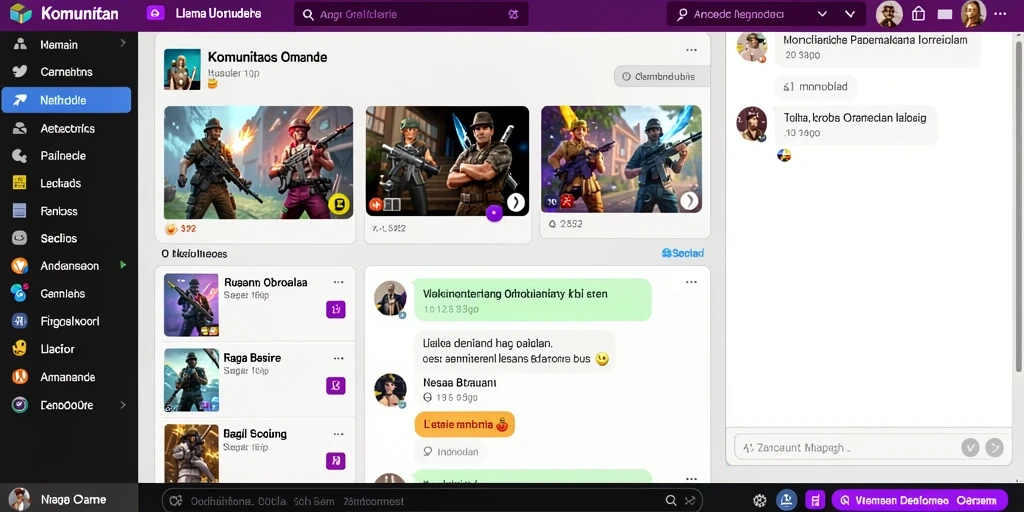Click the icon beside Renbss

[20, 211]
